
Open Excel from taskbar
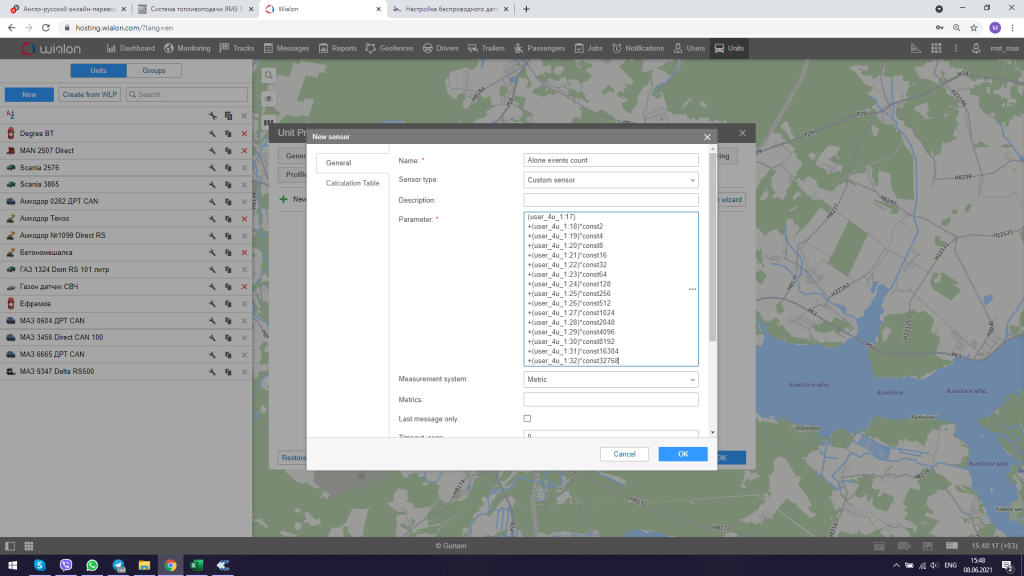pyautogui.click(x=197, y=565)
